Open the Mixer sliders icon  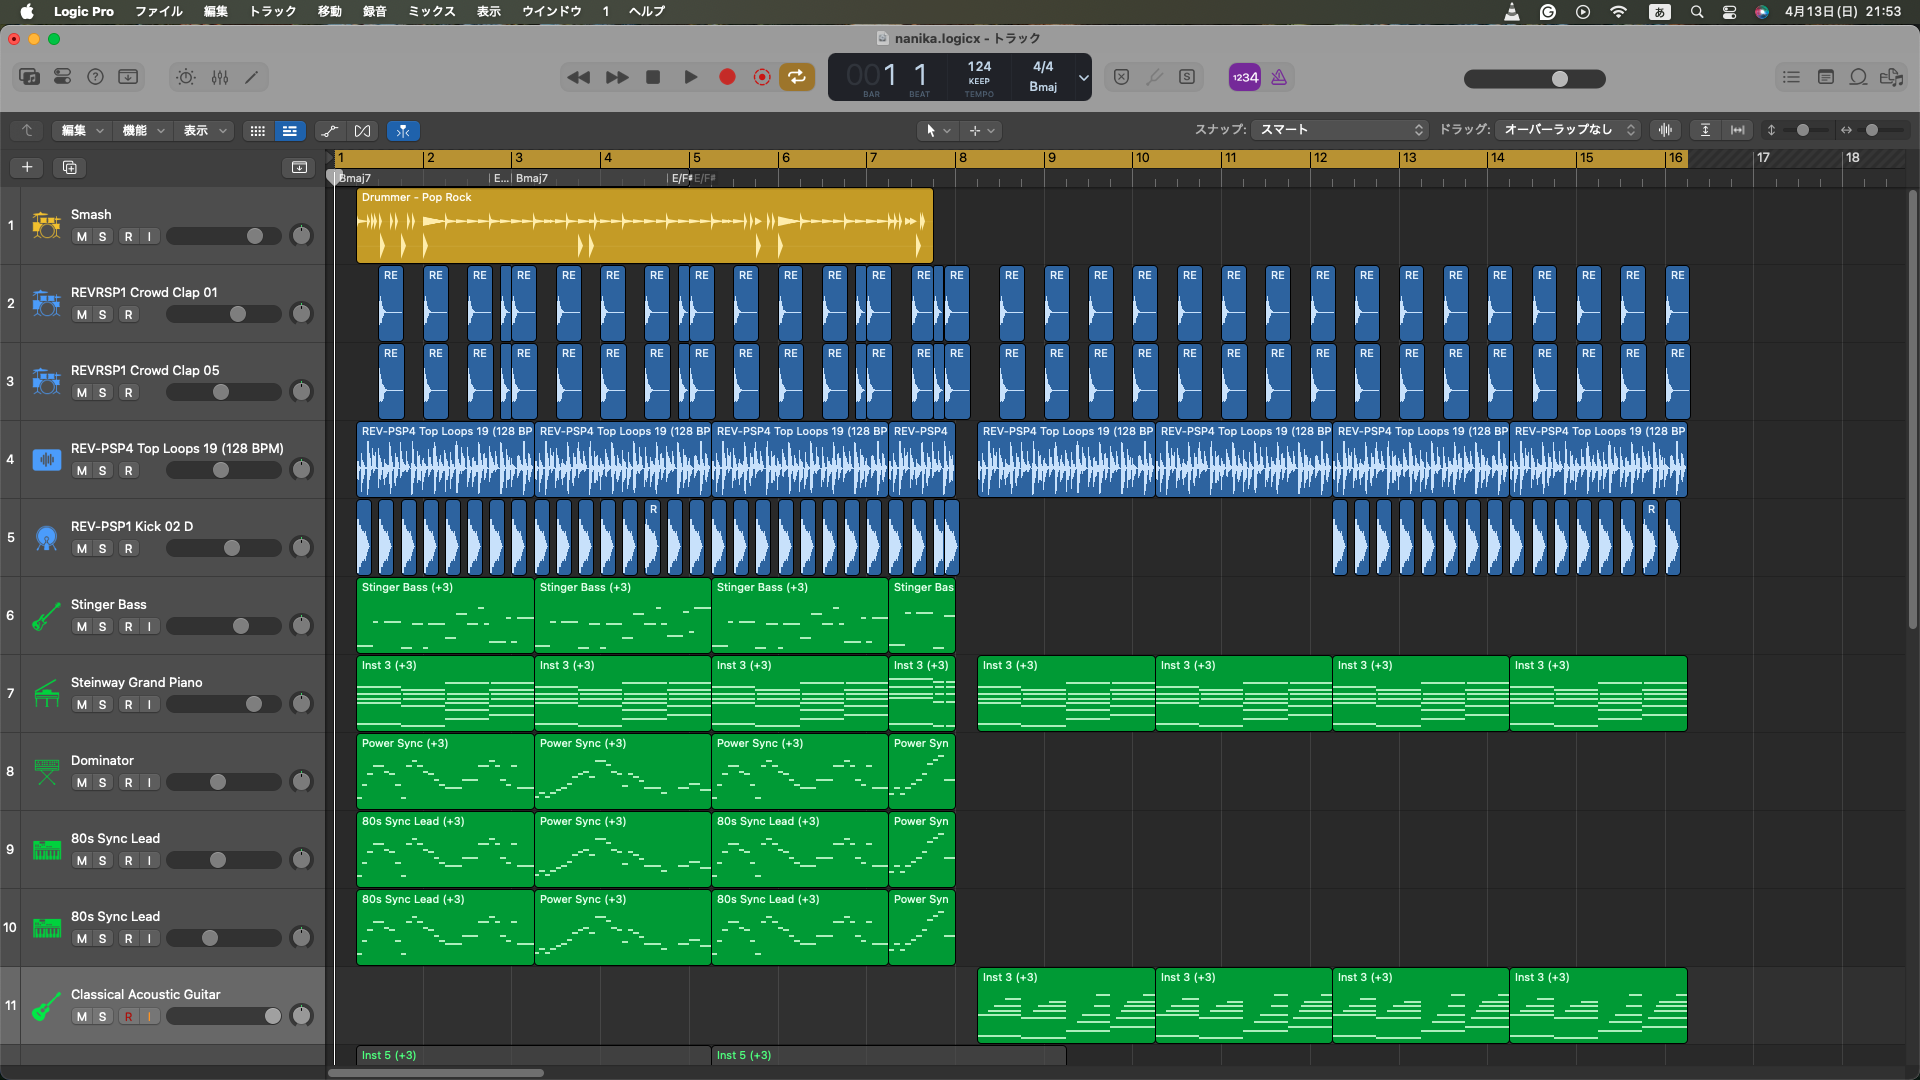[220, 77]
